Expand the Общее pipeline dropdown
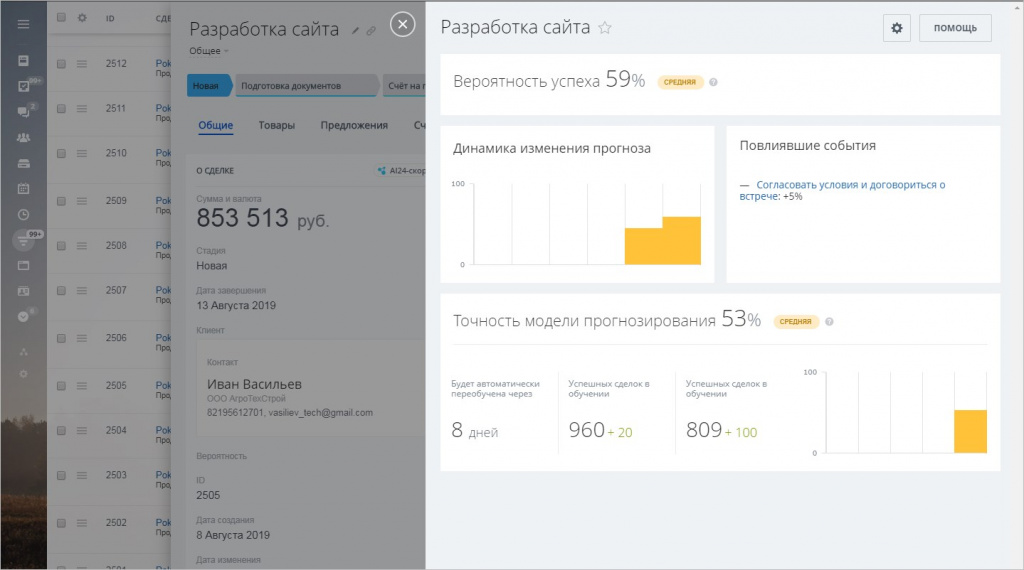1024x570 pixels. click(209, 50)
